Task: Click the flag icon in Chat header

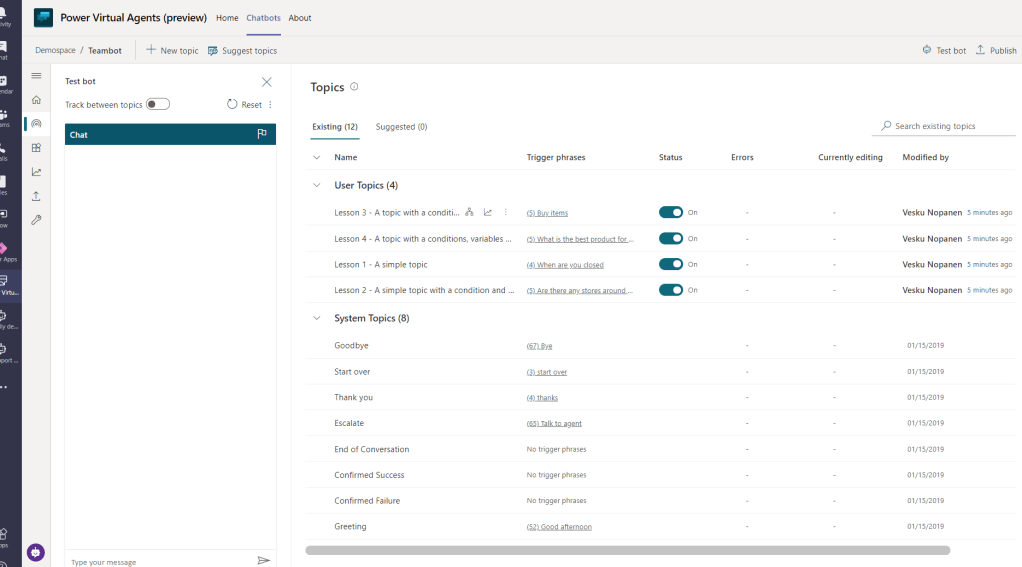Action: pyautogui.click(x=262, y=134)
